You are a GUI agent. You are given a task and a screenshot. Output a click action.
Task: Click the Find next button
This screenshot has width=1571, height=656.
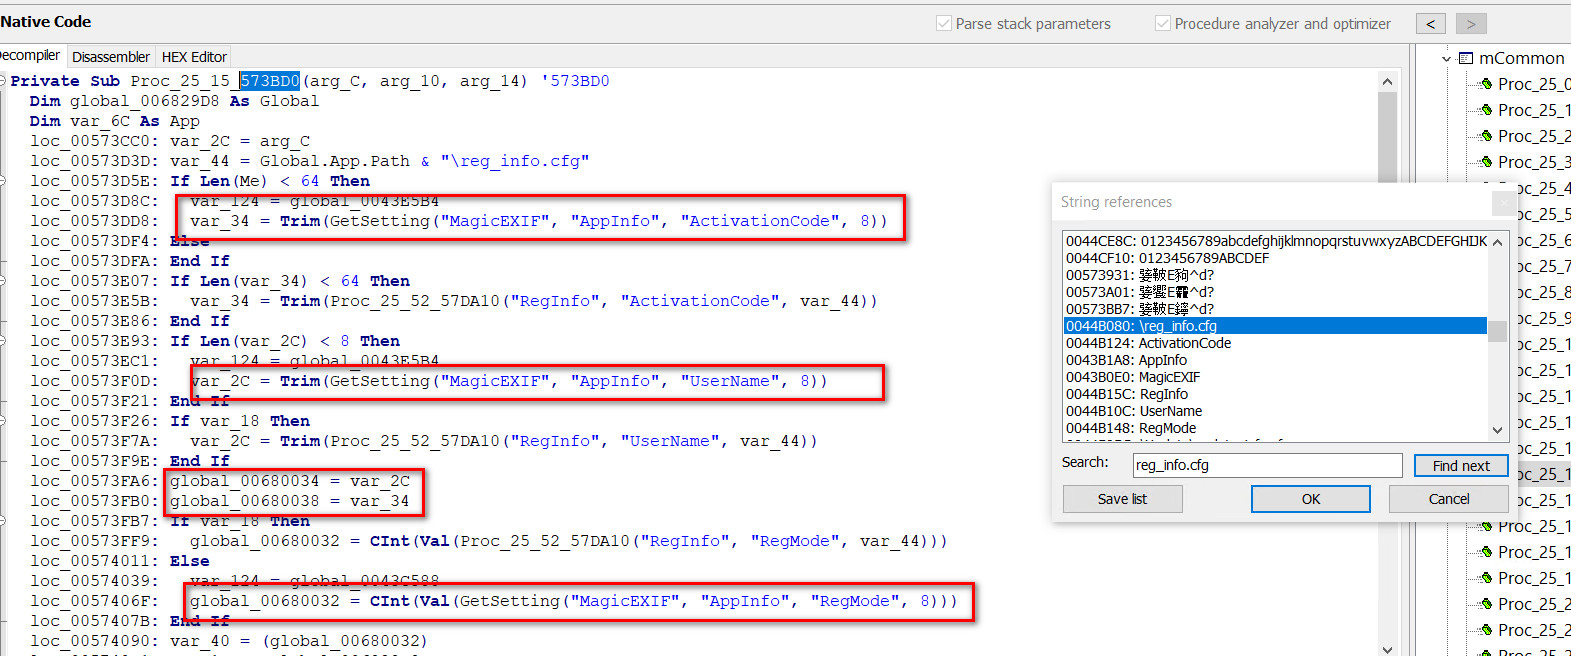pos(1460,466)
